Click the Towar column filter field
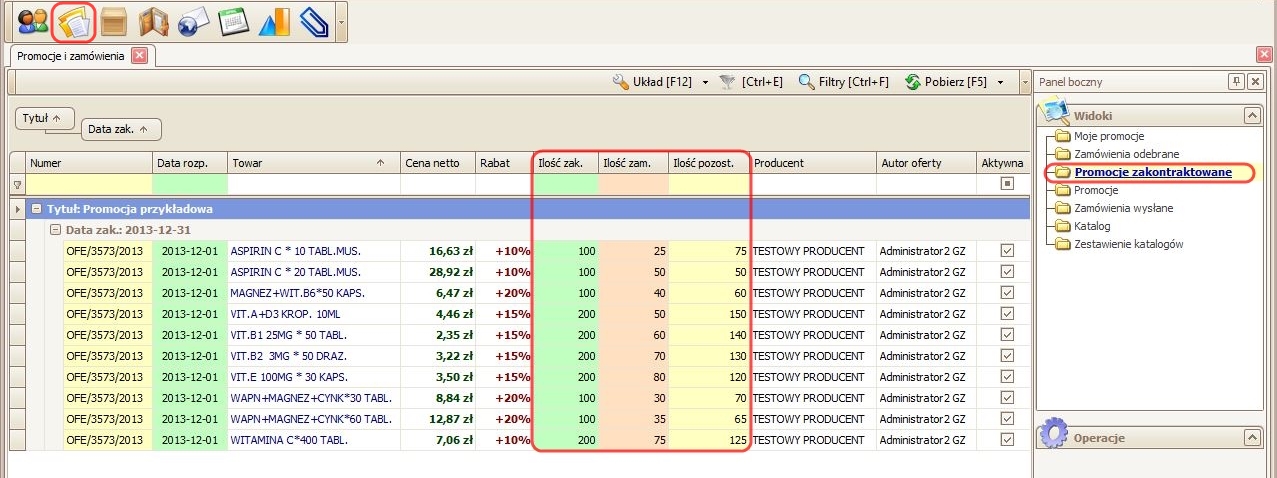The height and width of the screenshot is (478, 1277). (x=312, y=184)
